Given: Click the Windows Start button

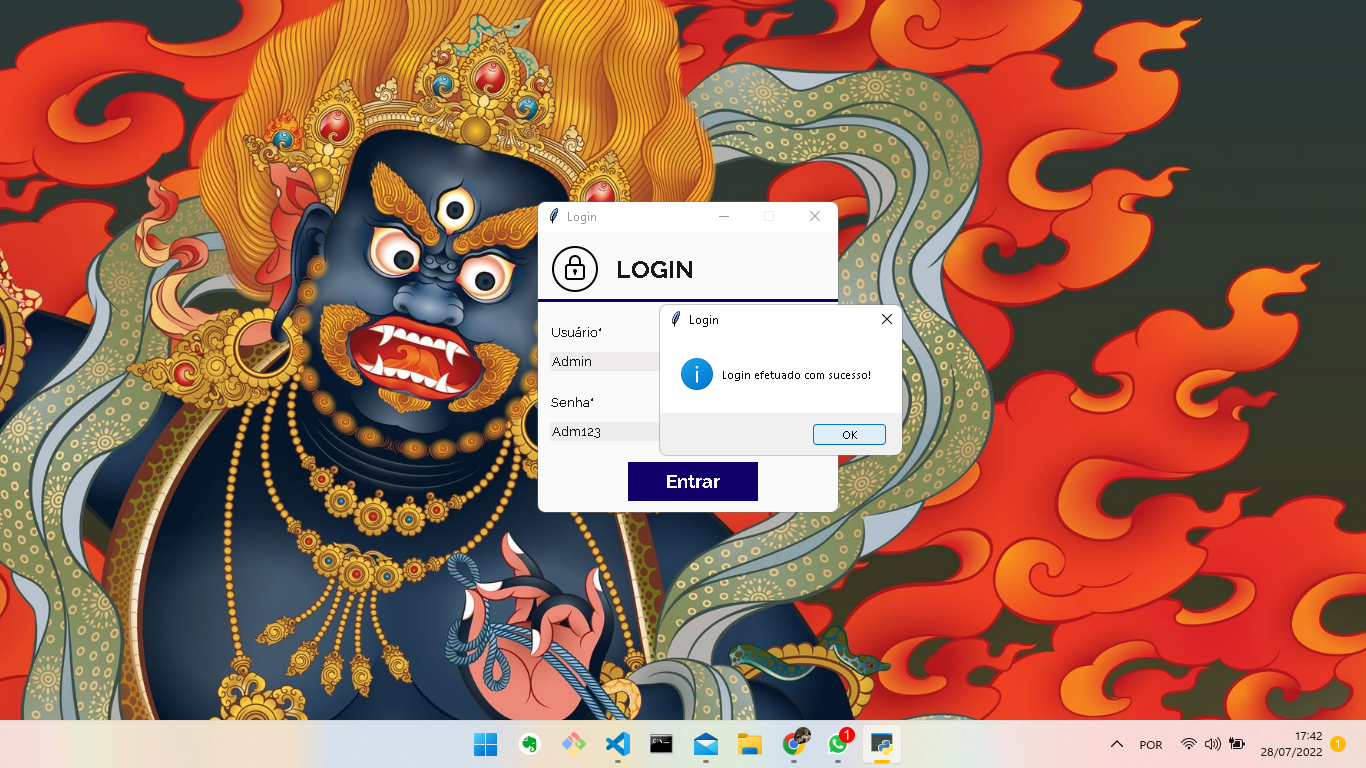Looking at the screenshot, I should pyautogui.click(x=485, y=745).
